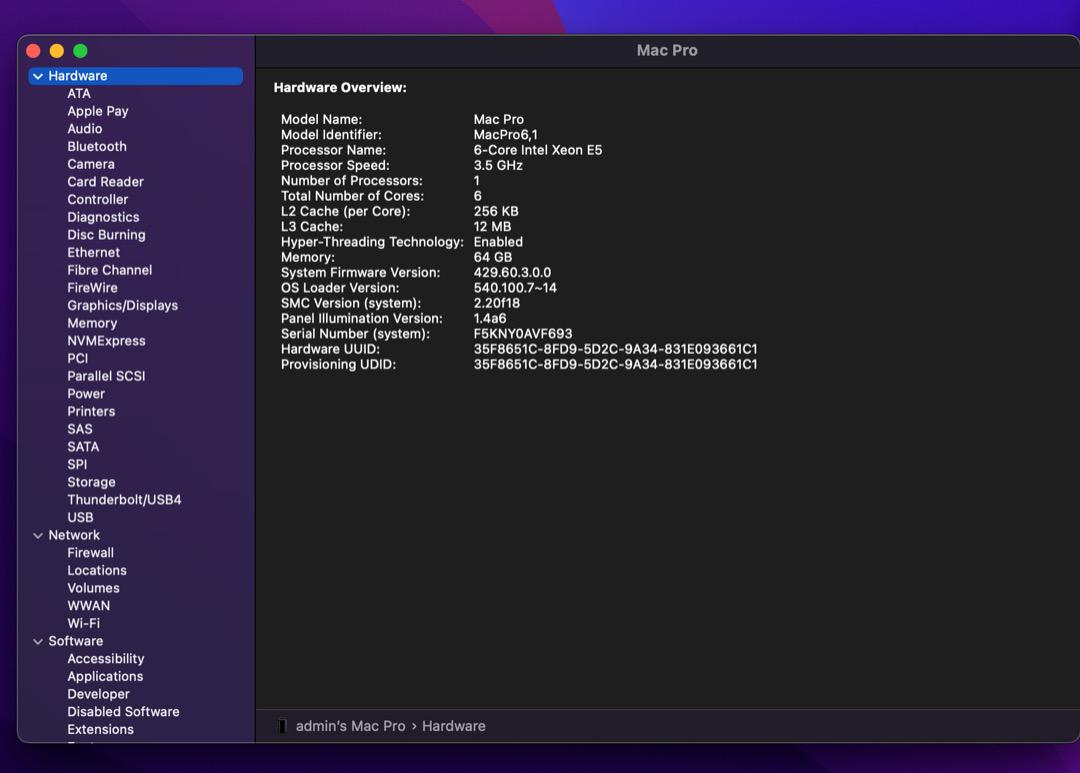Image resolution: width=1080 pixels, height=773 pixels.
Task: Select Diagnostics in the sidebar
Action: pos(103,217)
